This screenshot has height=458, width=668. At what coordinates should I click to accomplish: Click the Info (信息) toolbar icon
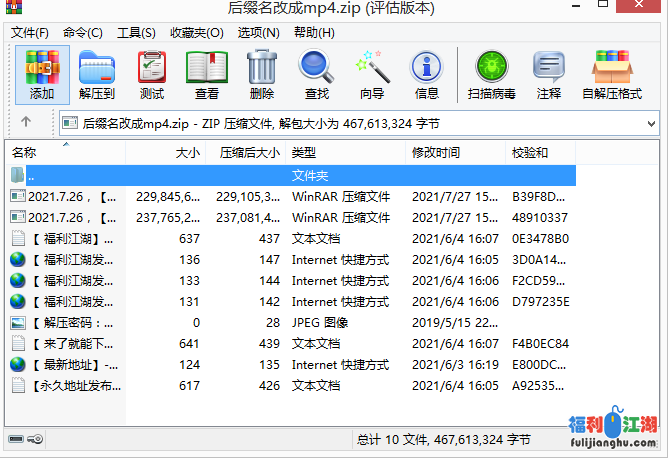[427, 74]
